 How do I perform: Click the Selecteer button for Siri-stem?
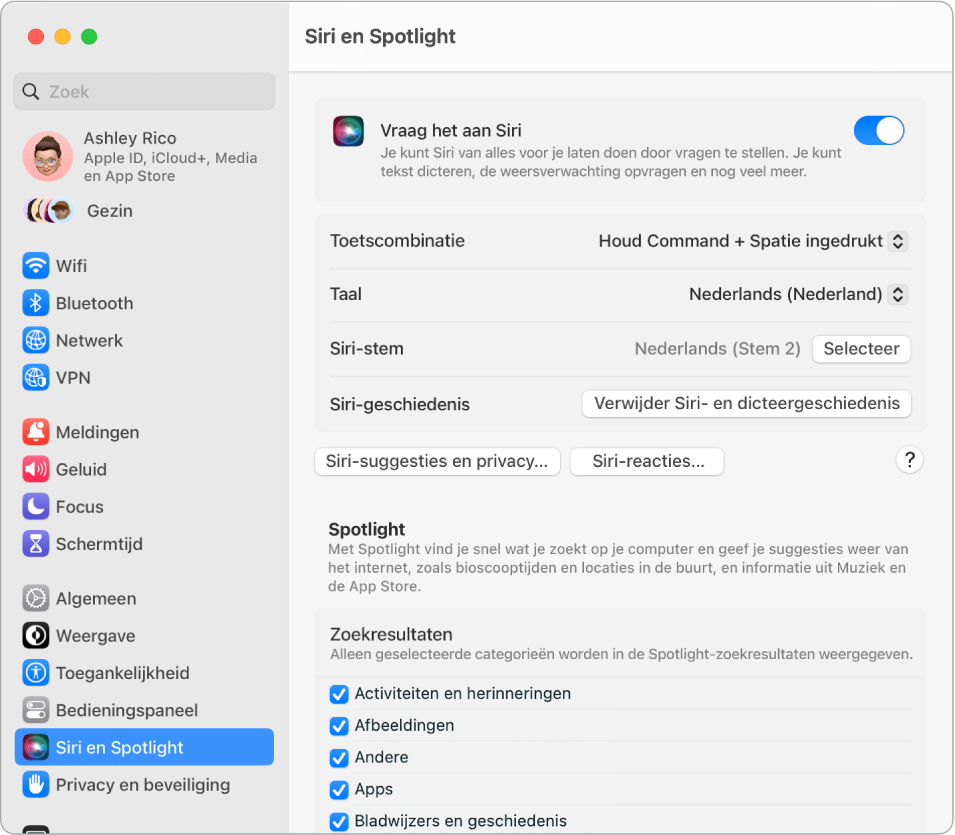click(861, 349)
